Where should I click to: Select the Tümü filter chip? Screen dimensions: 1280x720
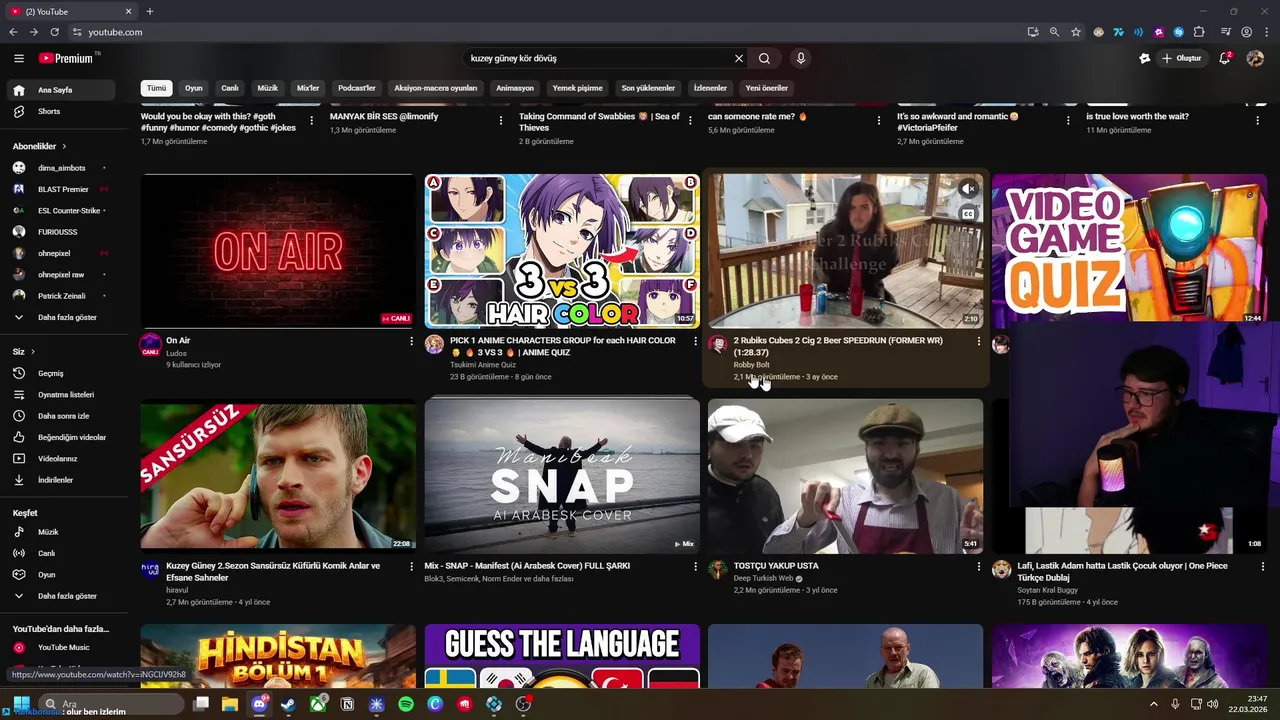click(157, 88)
